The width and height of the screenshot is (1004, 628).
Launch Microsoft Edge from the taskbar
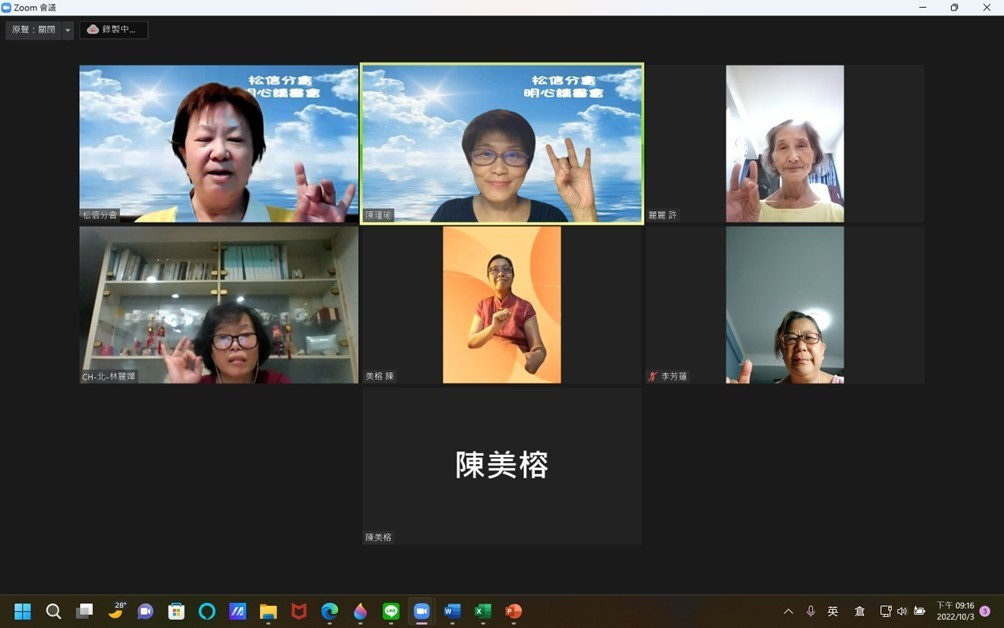[x=329, y=611]
